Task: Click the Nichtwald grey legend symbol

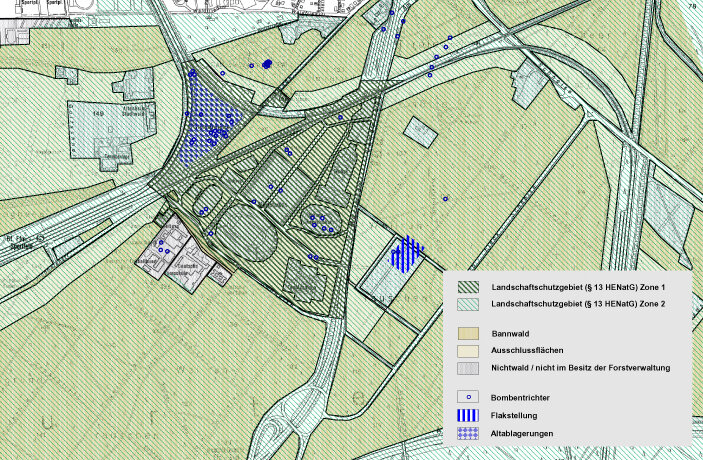Action: coord(464,367)
